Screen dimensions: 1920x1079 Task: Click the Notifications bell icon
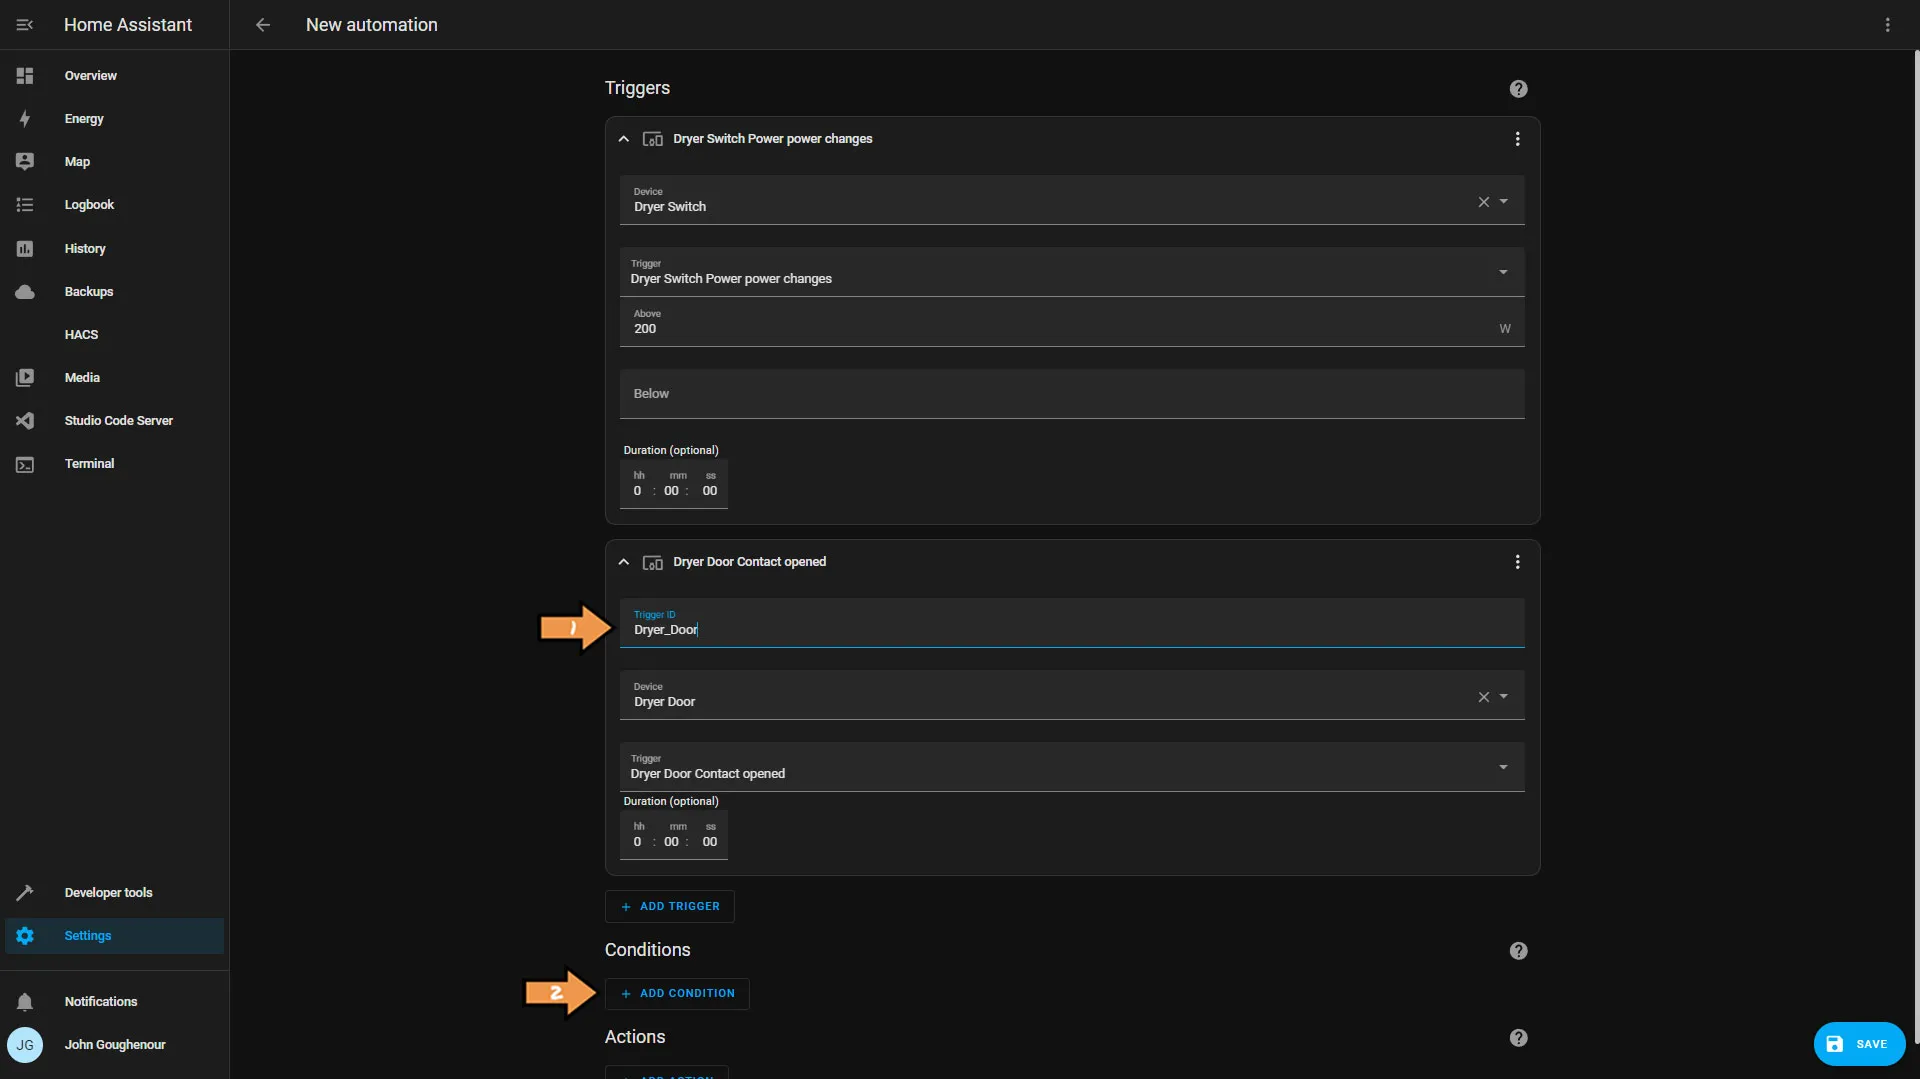tap(25, 1002)
